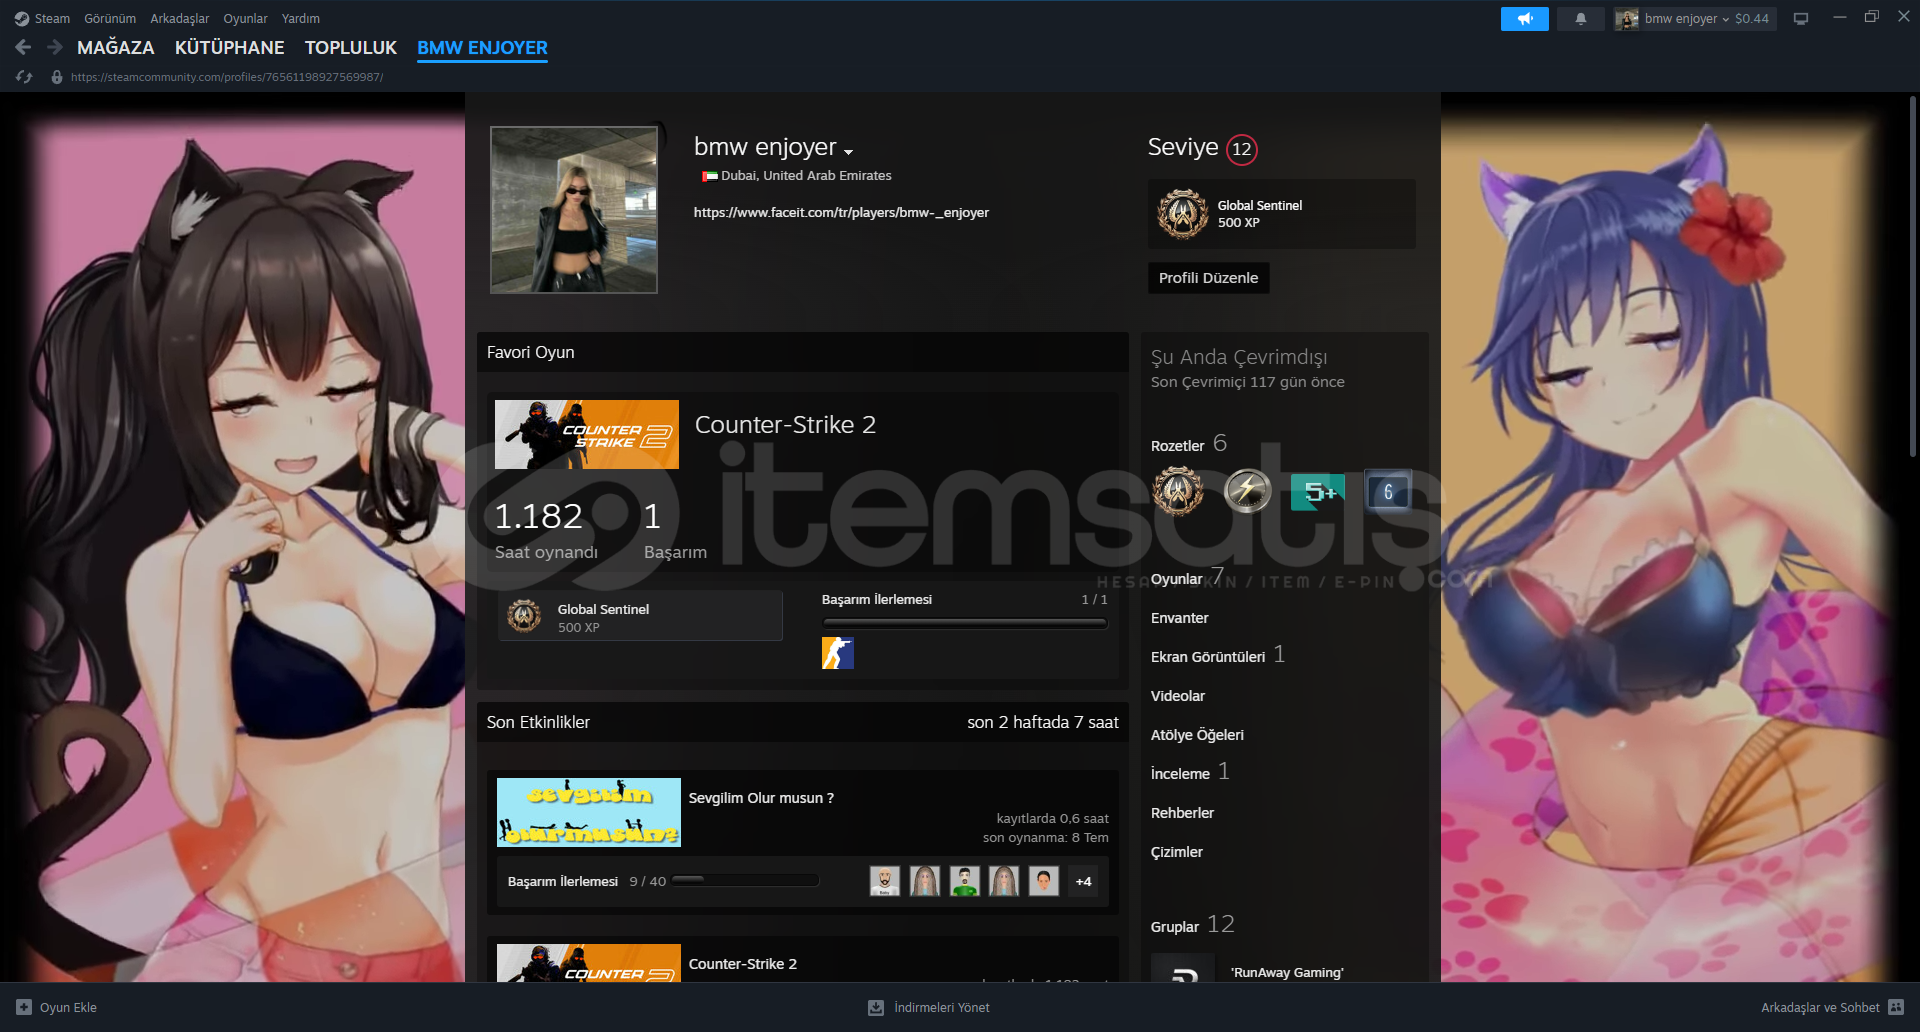
Task: Switch to TOPLULUK tab
Action: coord(351,47)
